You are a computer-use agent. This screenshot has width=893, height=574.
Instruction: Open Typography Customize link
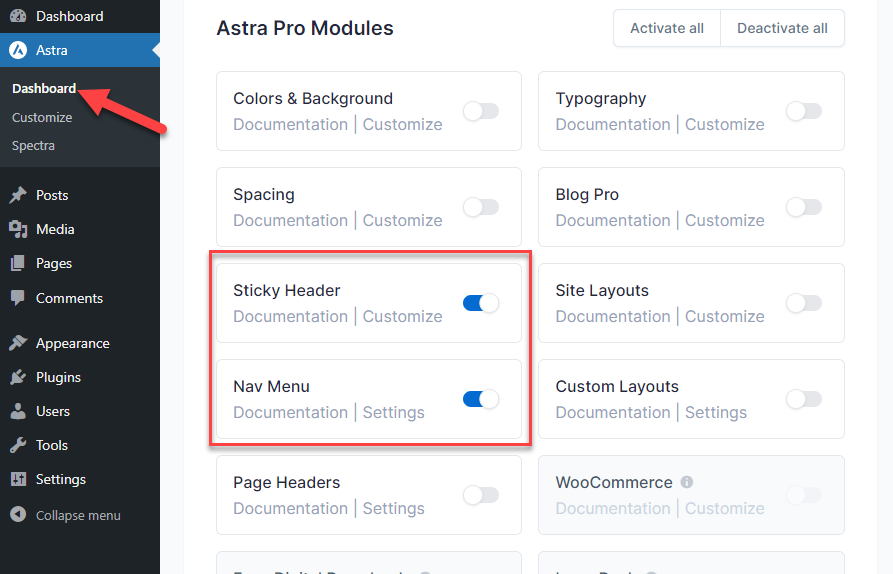(x=725, y=124)
